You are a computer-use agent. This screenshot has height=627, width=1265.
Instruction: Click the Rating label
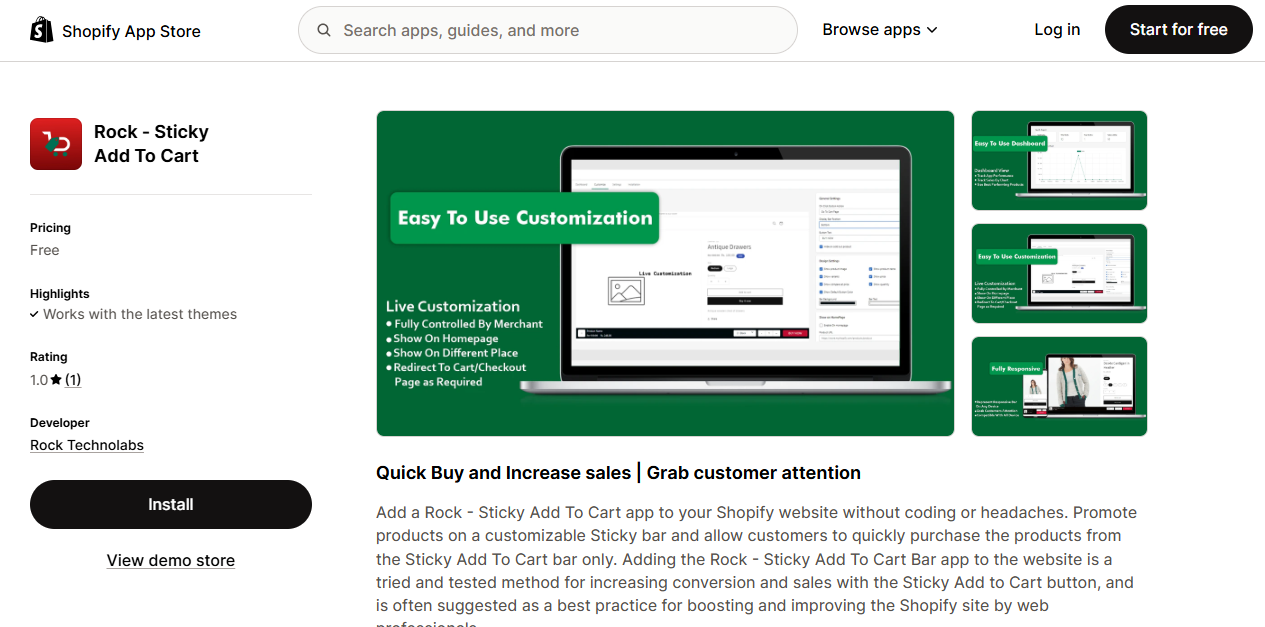click(x=49, y=357)
